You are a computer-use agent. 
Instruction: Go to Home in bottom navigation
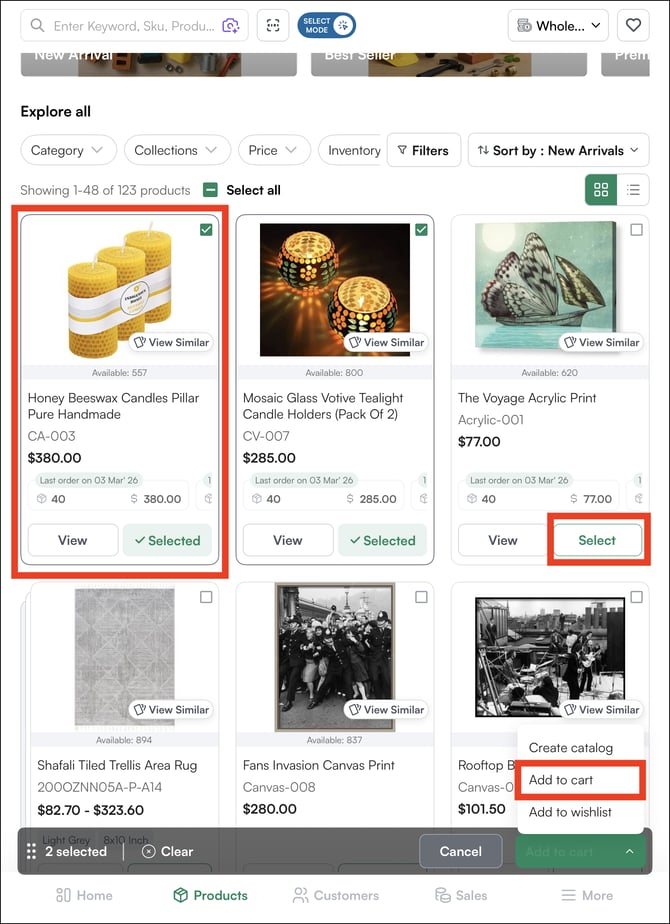click(x=84, y=895)
